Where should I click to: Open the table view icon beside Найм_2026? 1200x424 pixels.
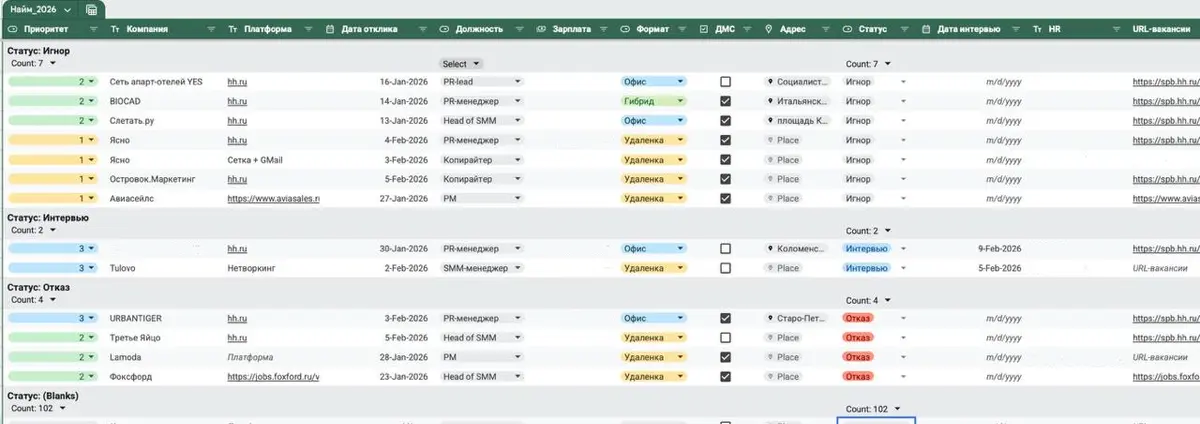pos(92,9)
